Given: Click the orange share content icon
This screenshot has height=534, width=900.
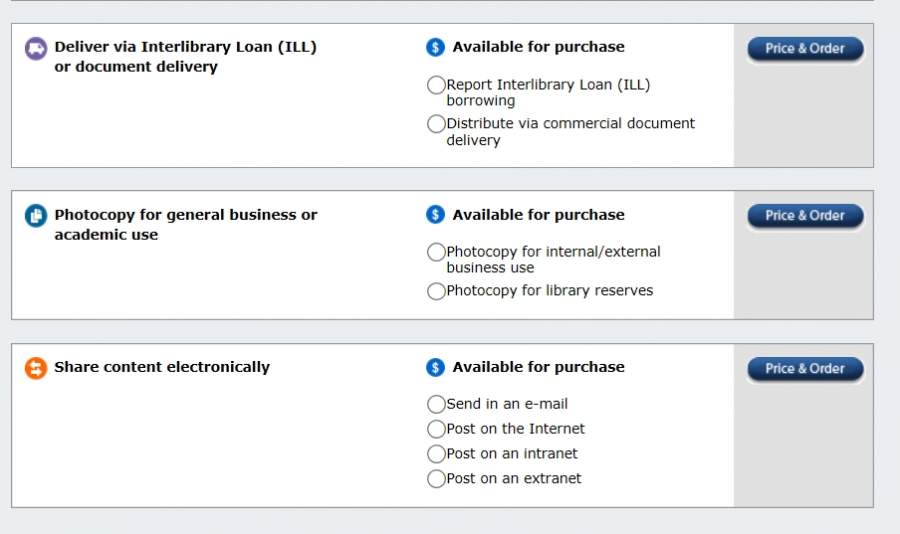Looking at the screenshot, I should pyautogui.click(x=35, y=368).
